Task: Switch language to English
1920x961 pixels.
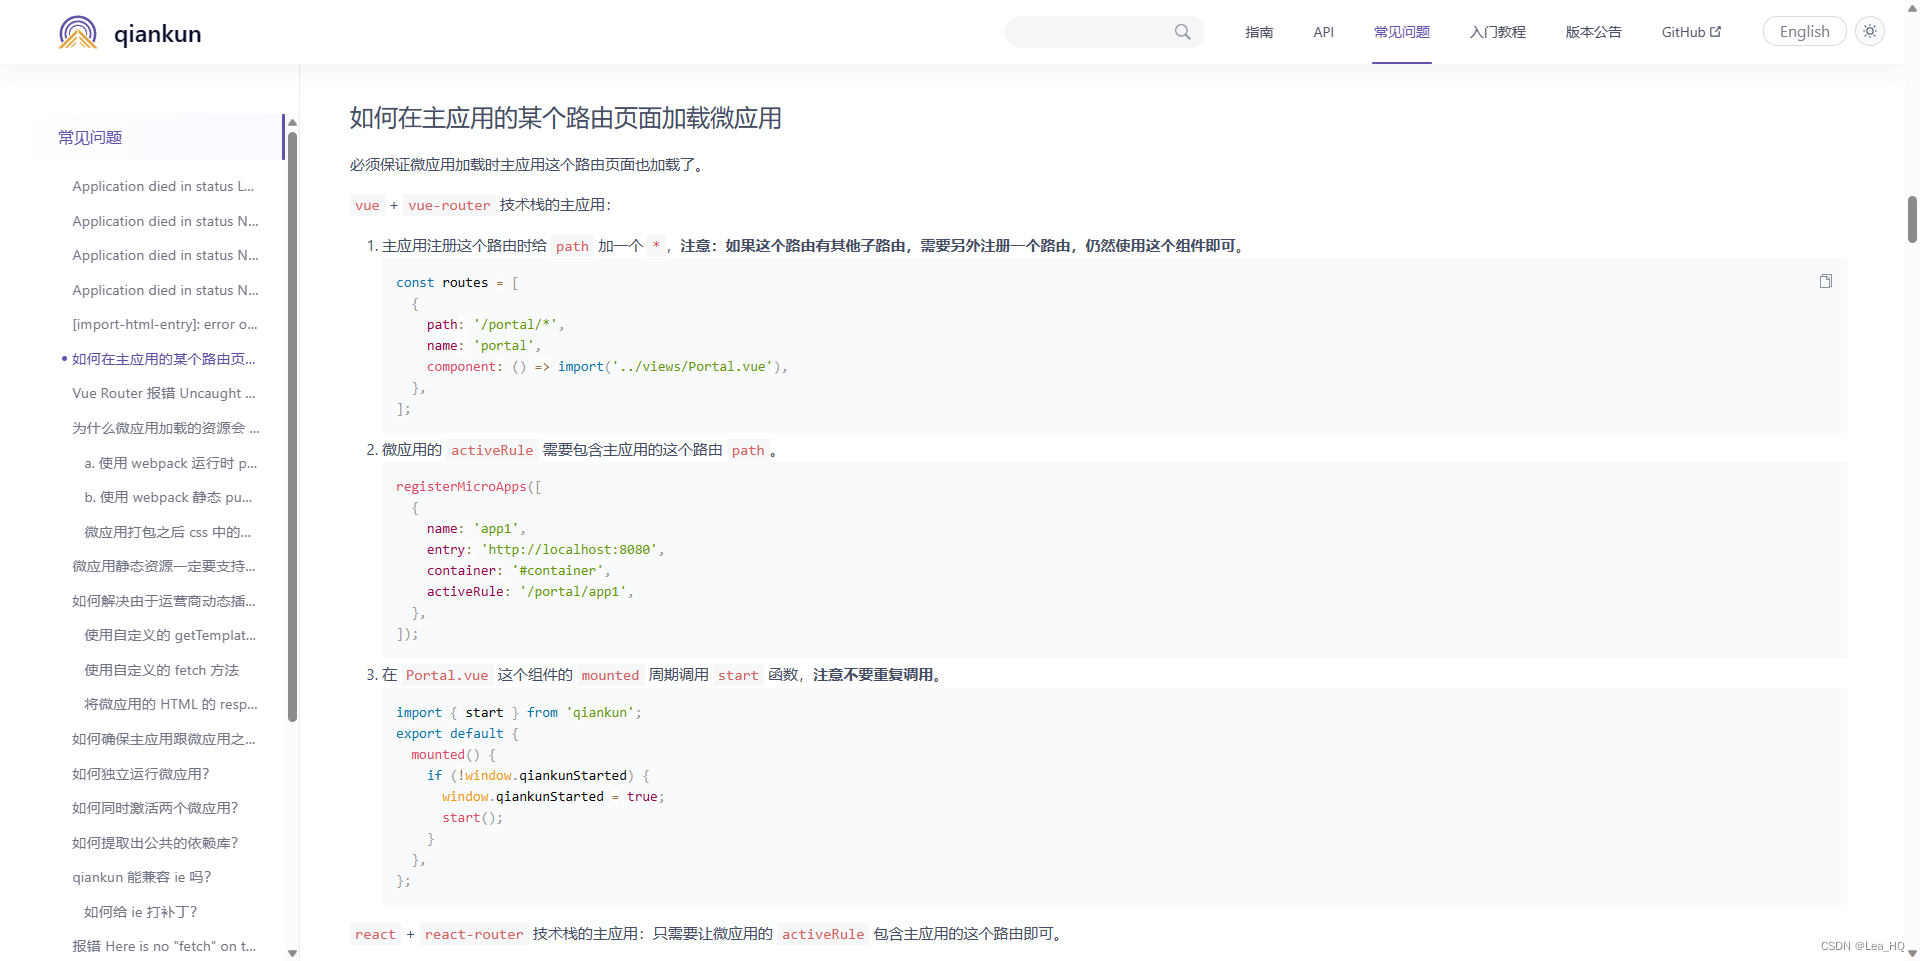Action: (x=1804, y=31)
